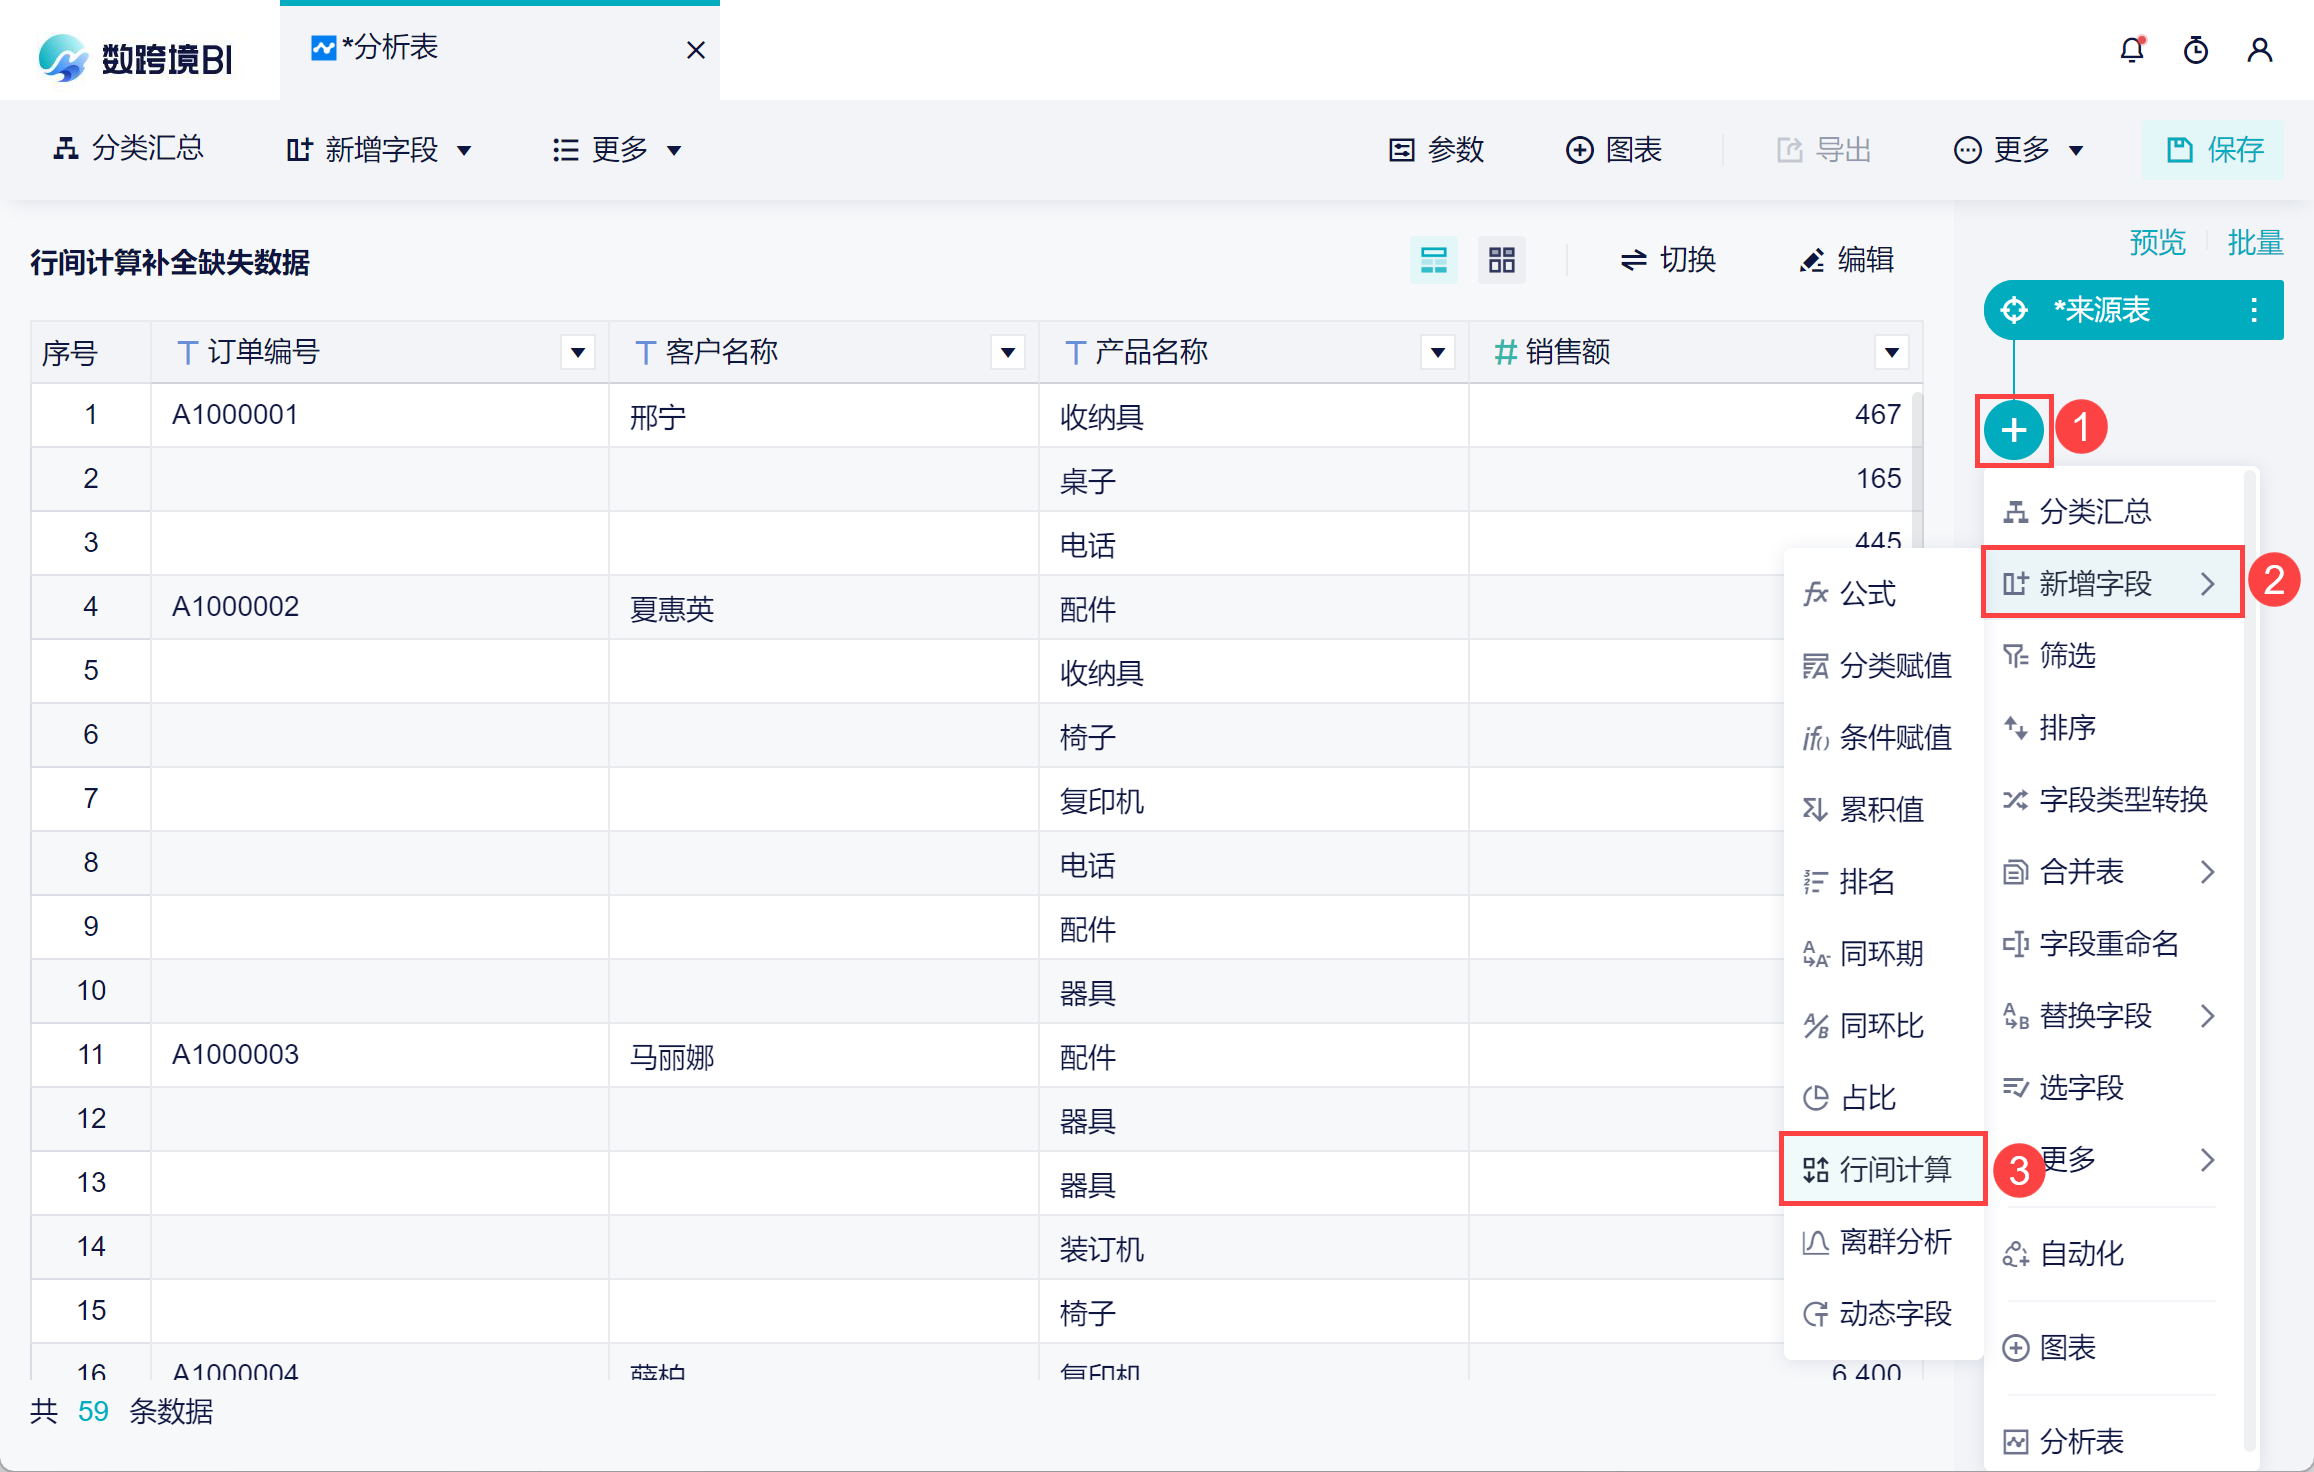Open the 订单编号 column dropdown arrow
Screen dimensions: 2314x1472
(577, 352)
